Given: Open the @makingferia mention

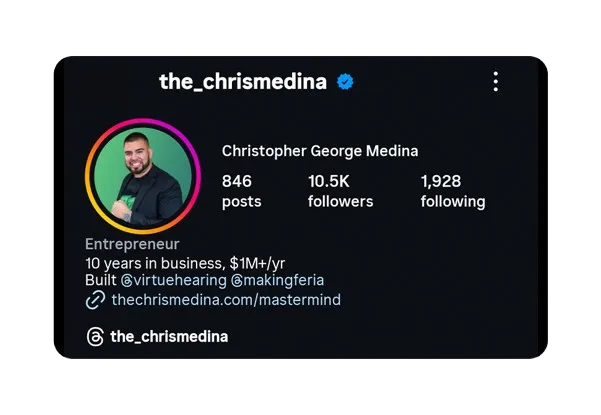Looking at the screenshot, I should pyautogui.click(x=278, y=280).
